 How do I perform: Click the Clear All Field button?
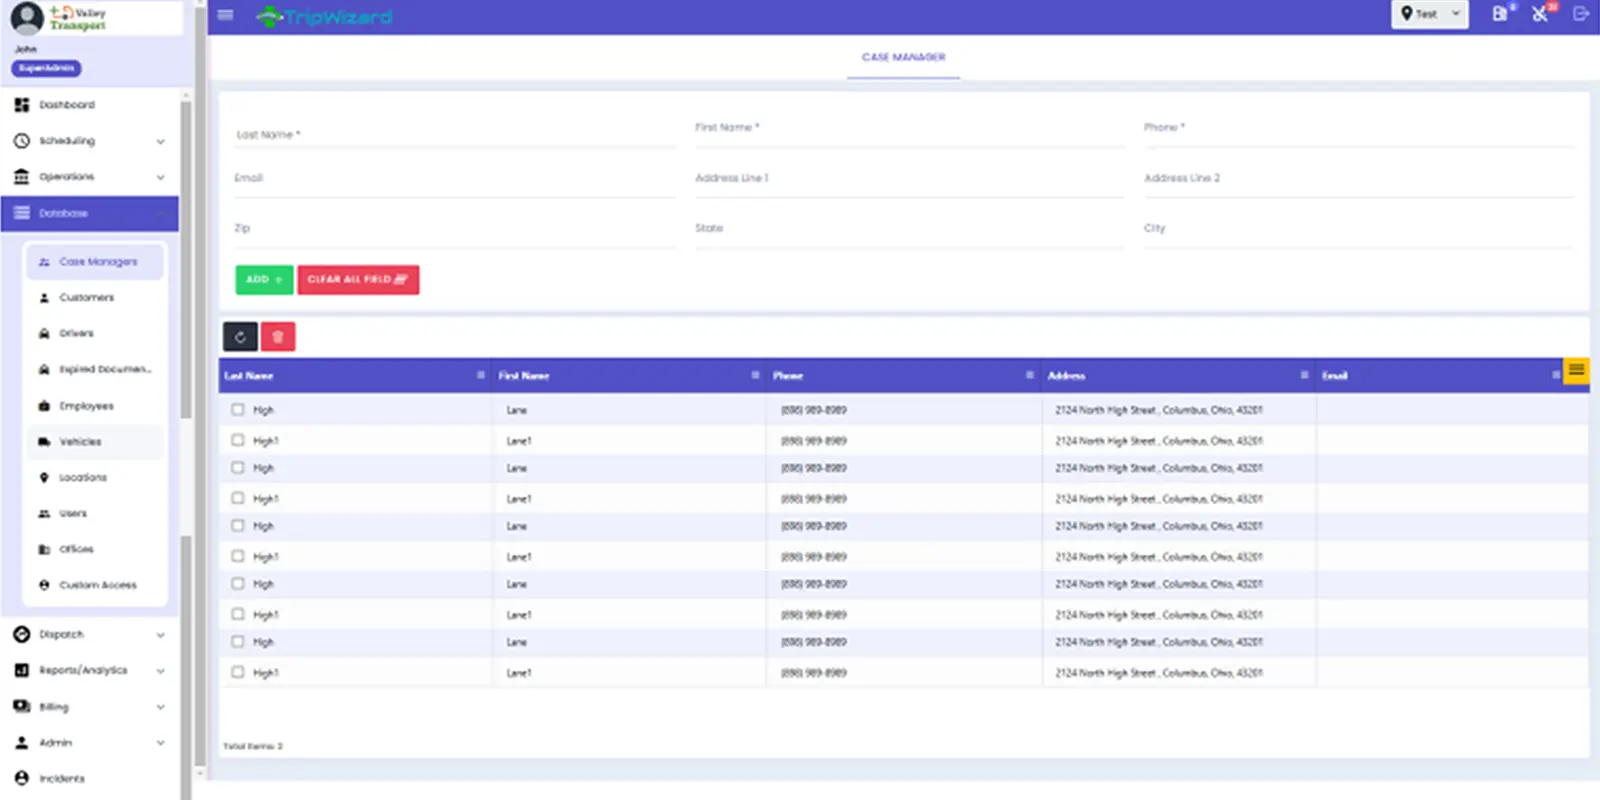point(357,280)
